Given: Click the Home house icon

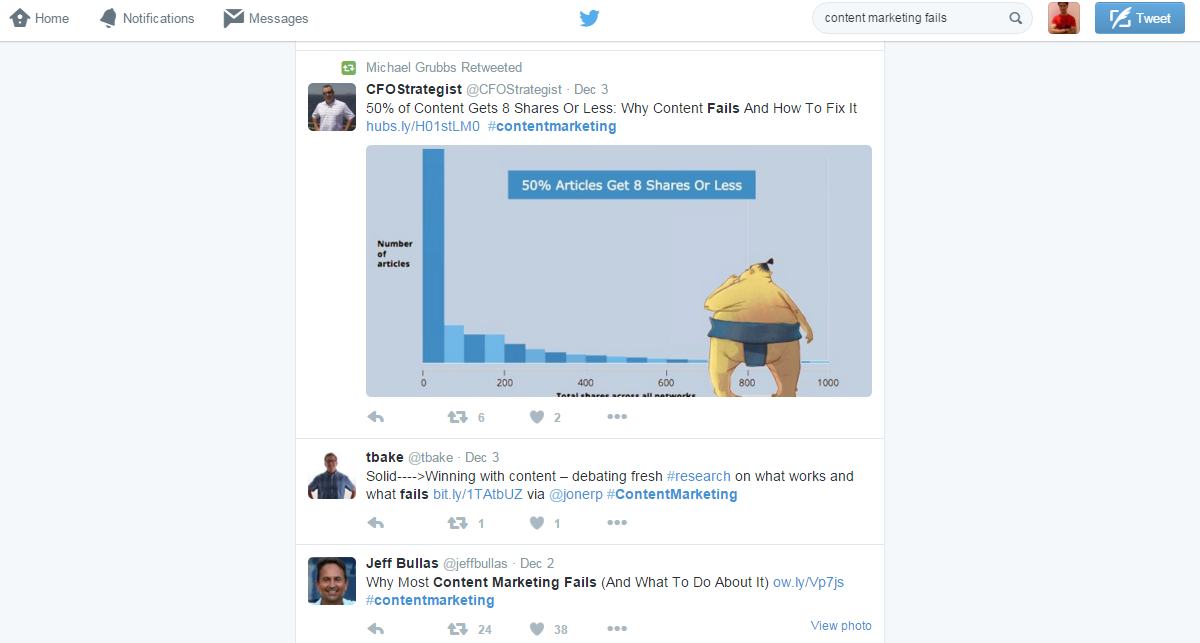Looking at the screenshot, I should (x=19, y=17).
